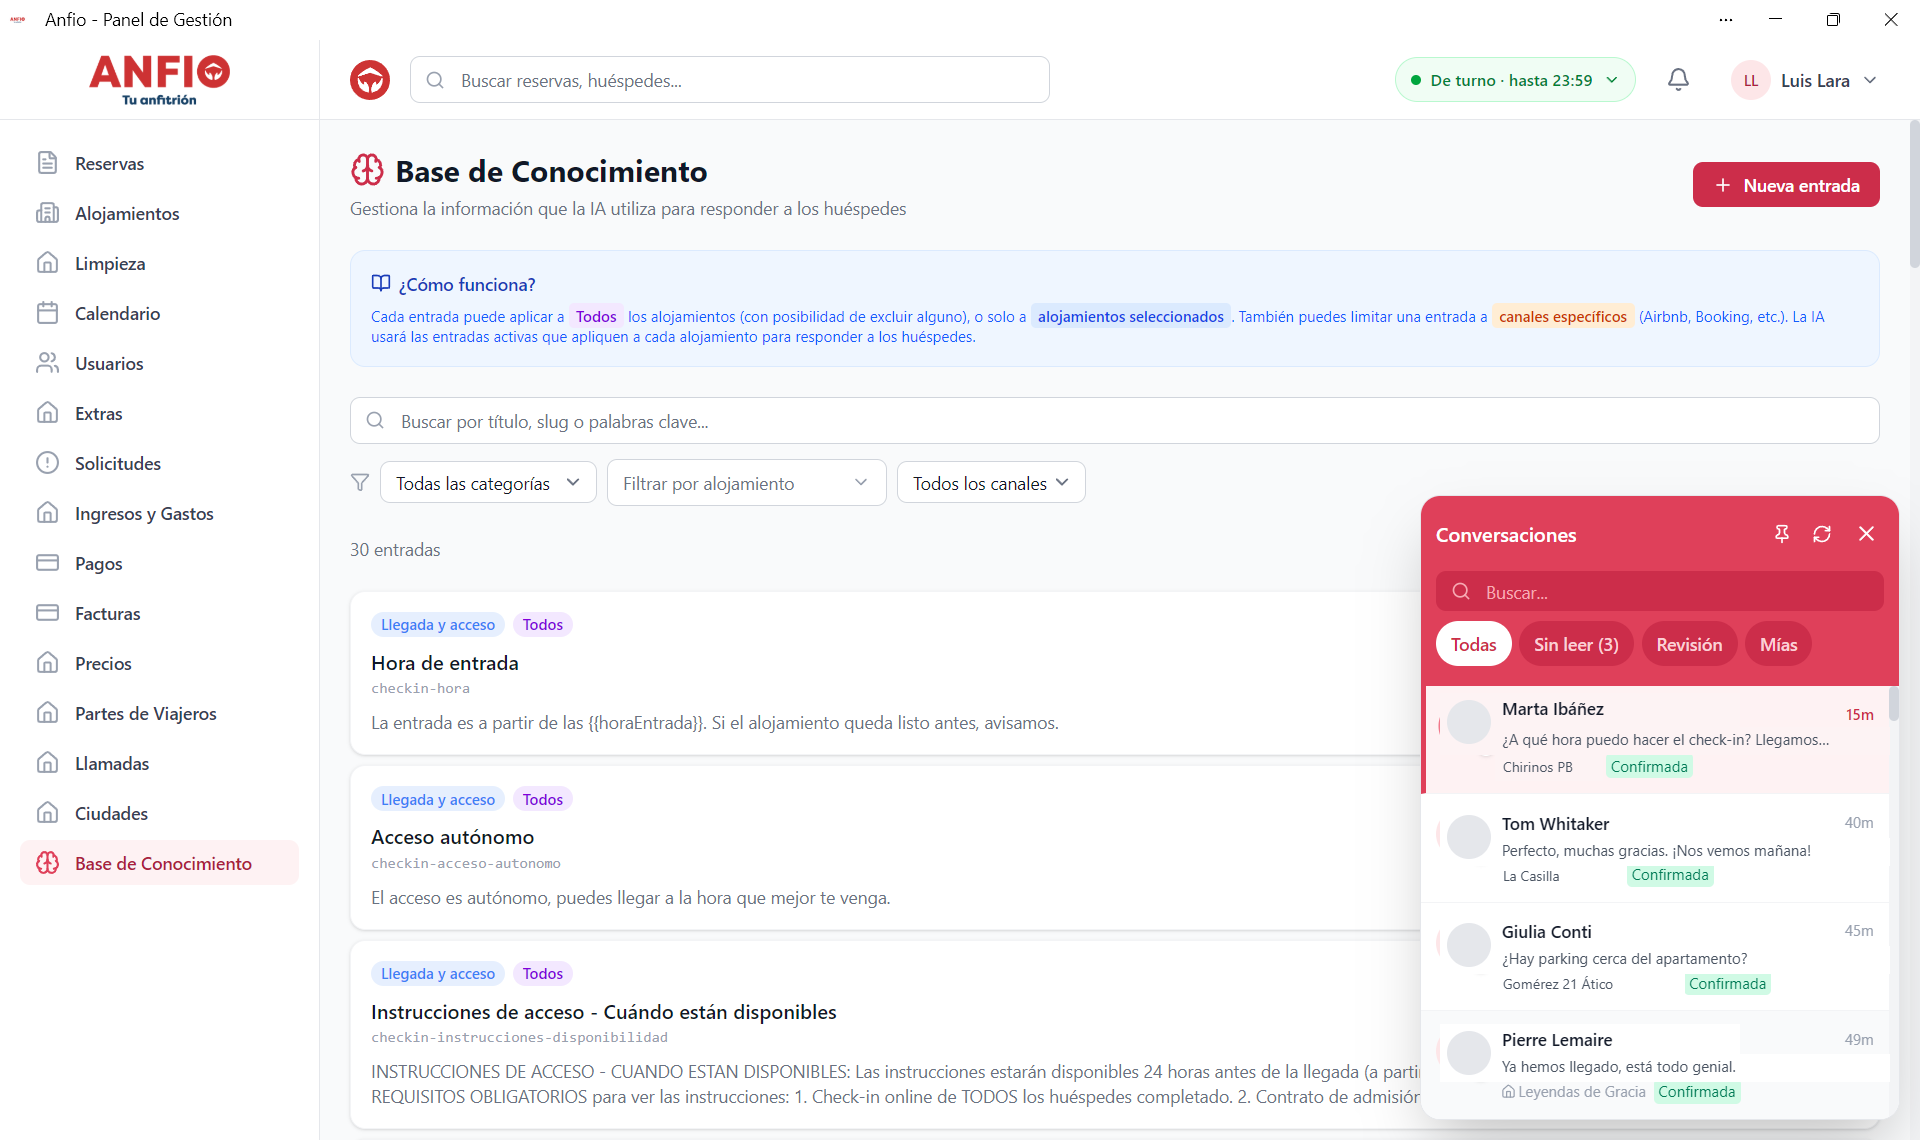Select the Usuarios people icon
Image resolution: width=1920 pixels, height=1140 pixels.
pos(47,363)
